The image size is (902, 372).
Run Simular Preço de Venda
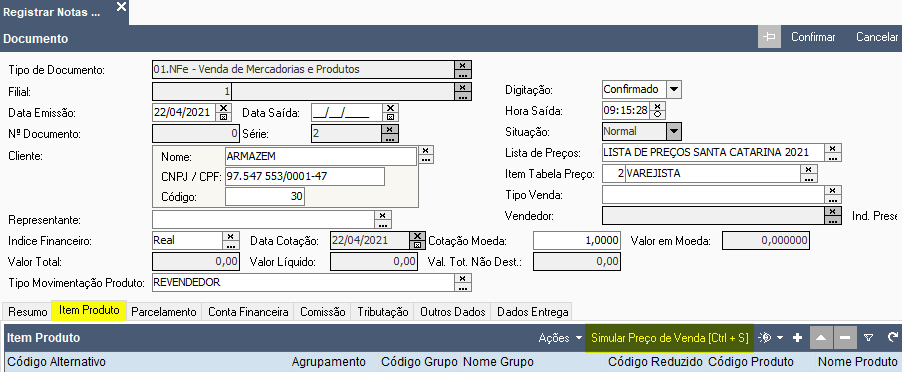[670, 338]
